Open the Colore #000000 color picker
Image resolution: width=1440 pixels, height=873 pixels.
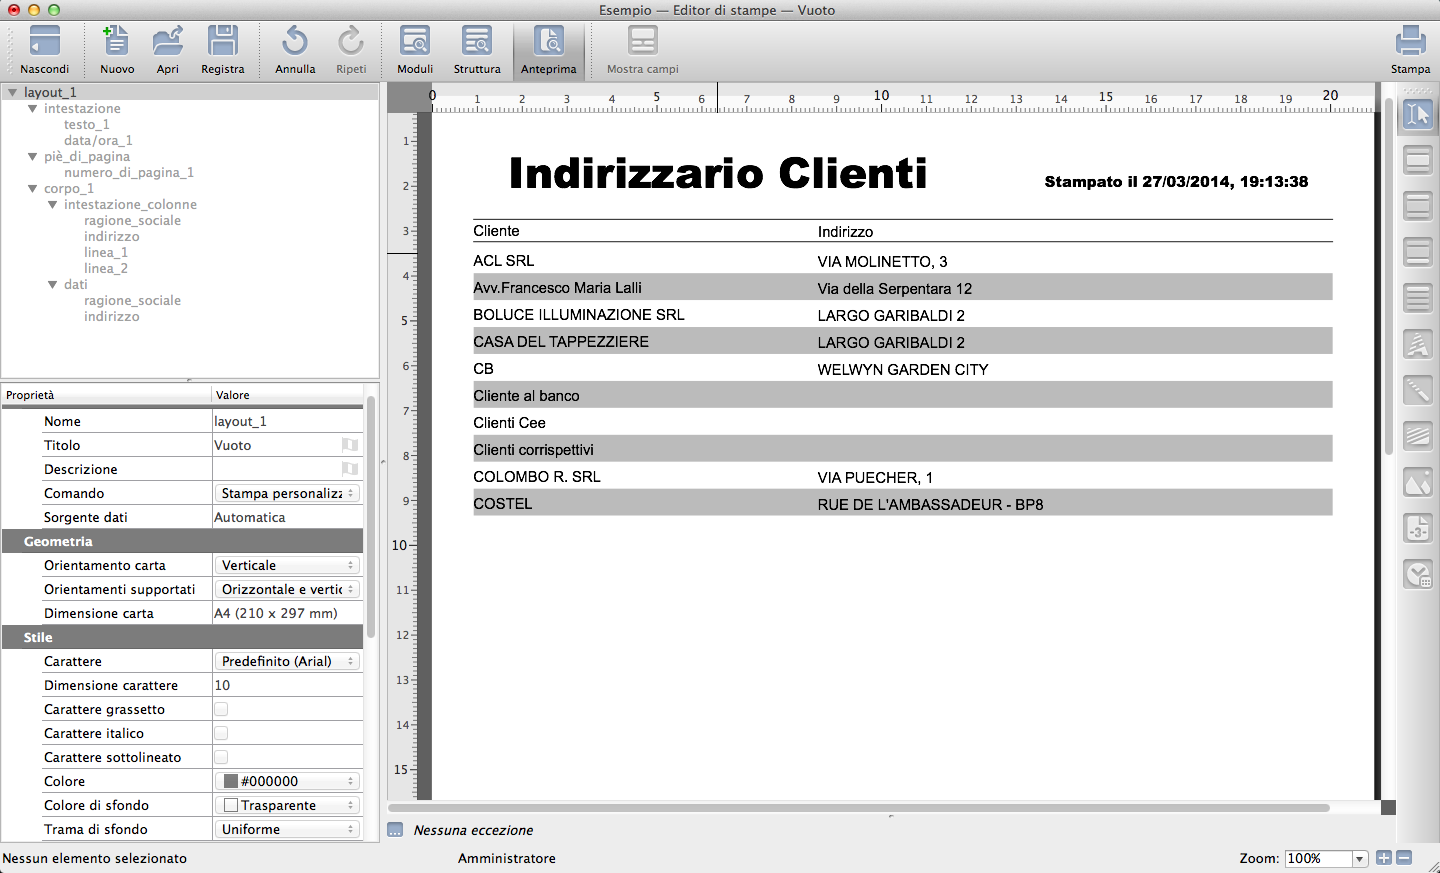(287, 781)
